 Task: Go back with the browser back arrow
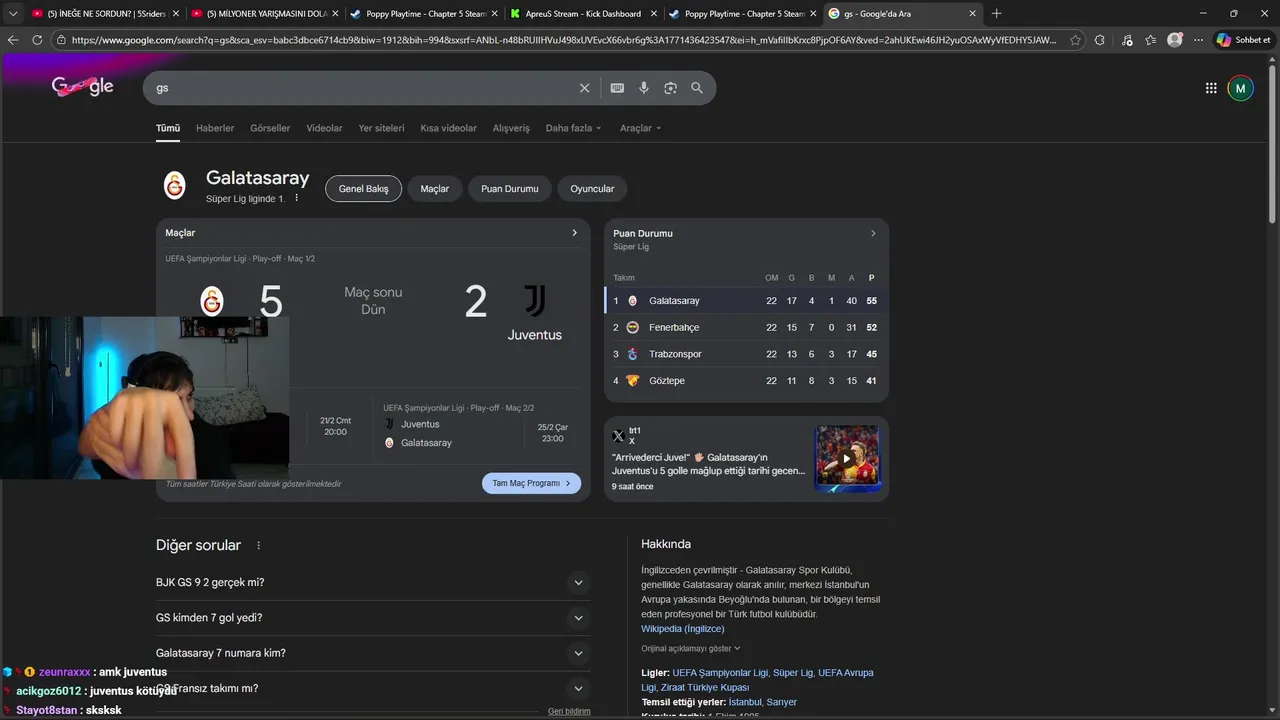coord(13,40)
